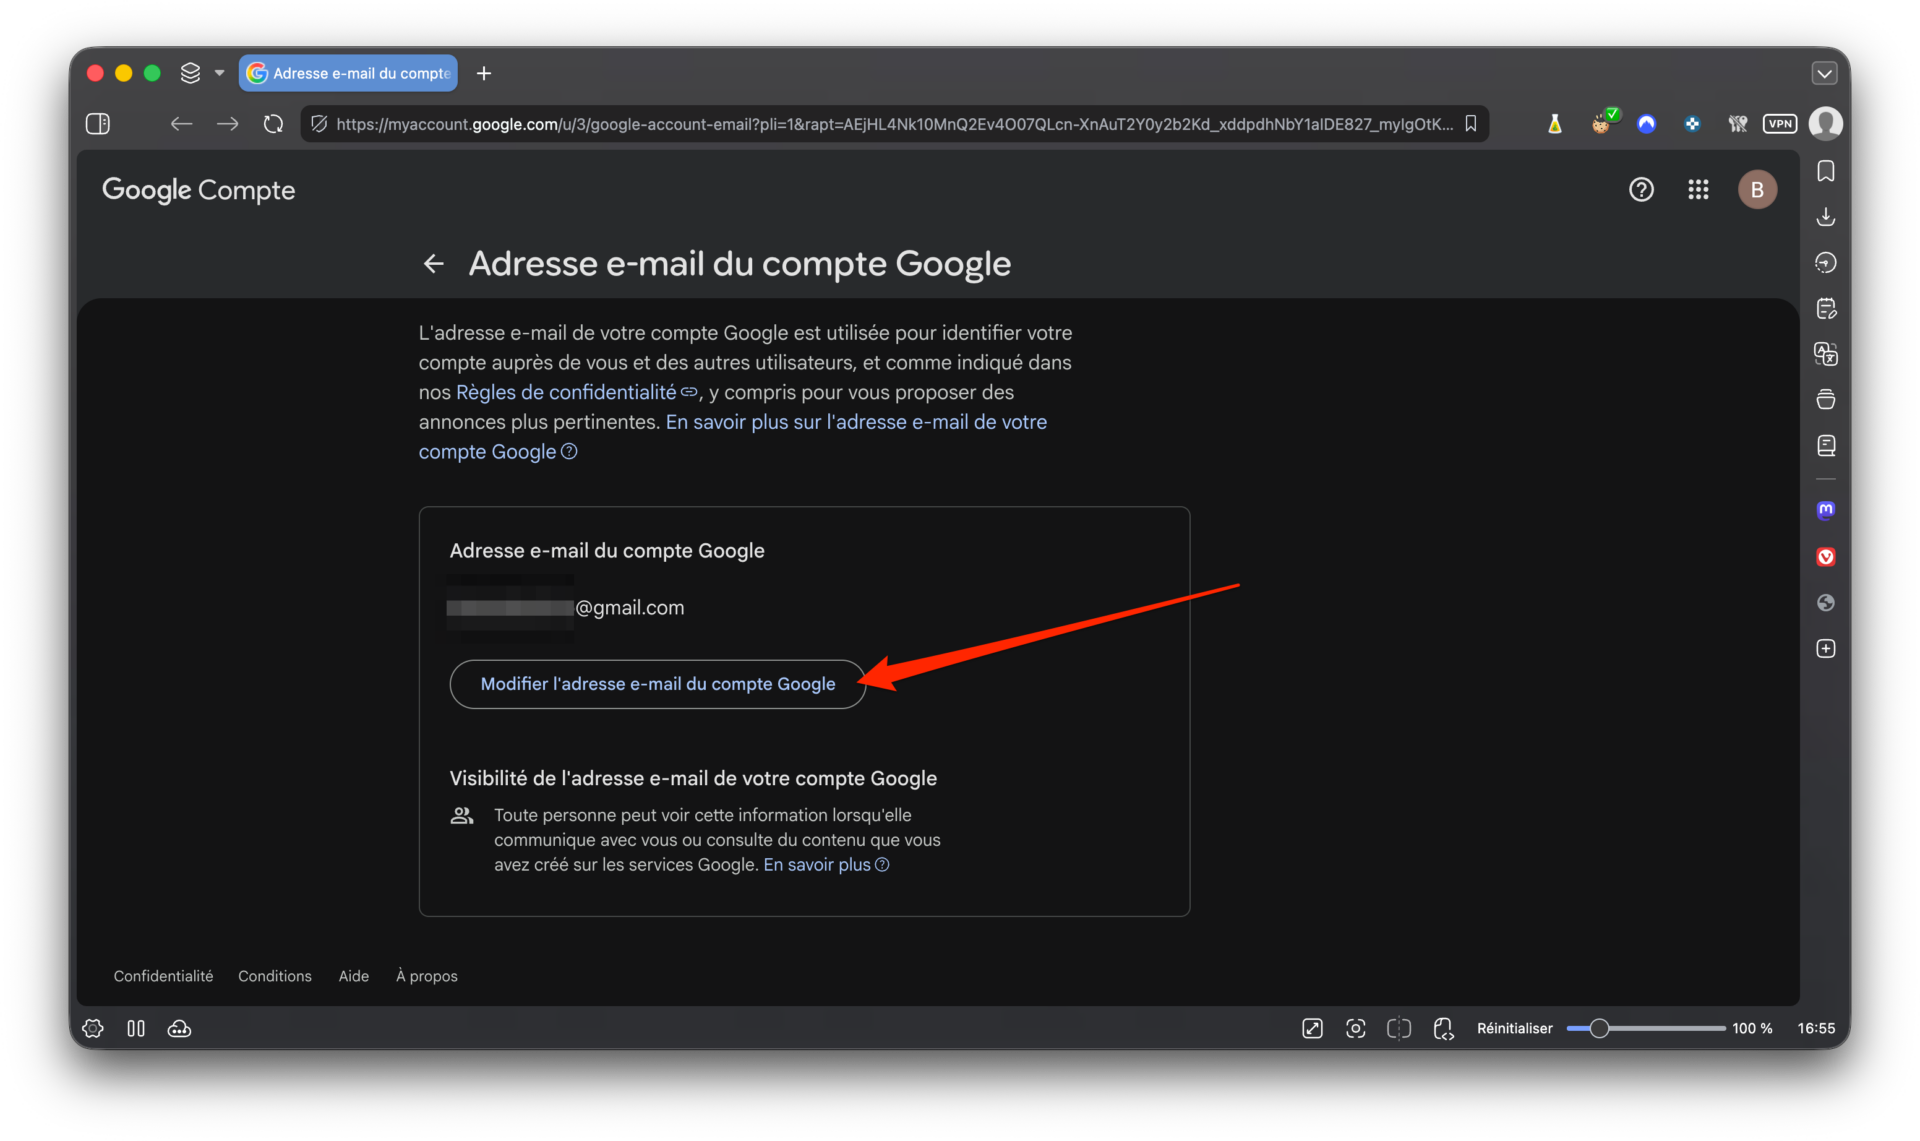Expand the tab list chevron button
Viewport: 1920px width, 1141px height.
tap(1824, 73)
